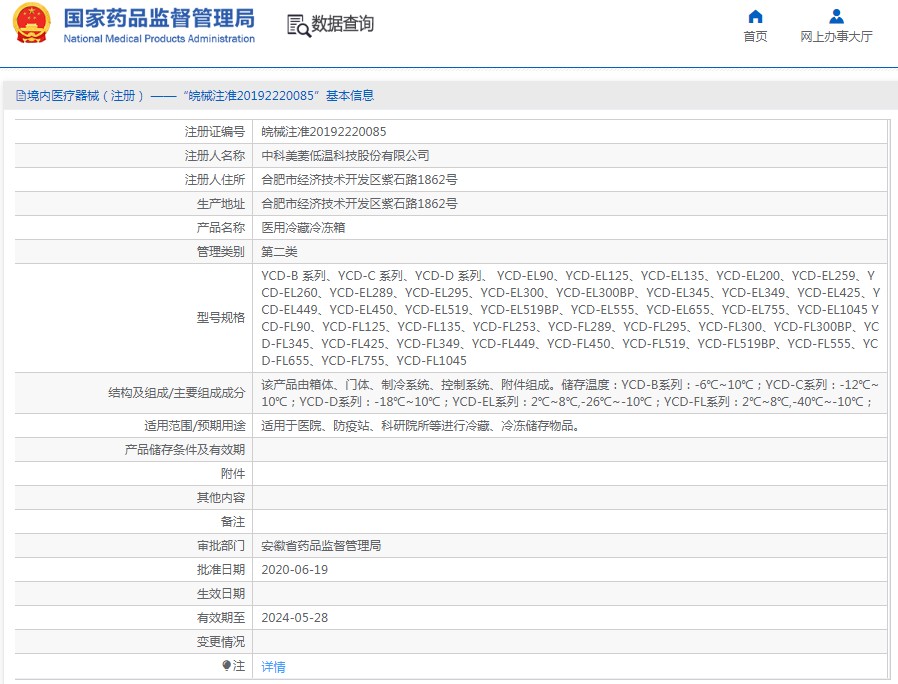Click the 适用范围/预期用途 label
This screenshot has height=684, width=898.
coord(195,426)
